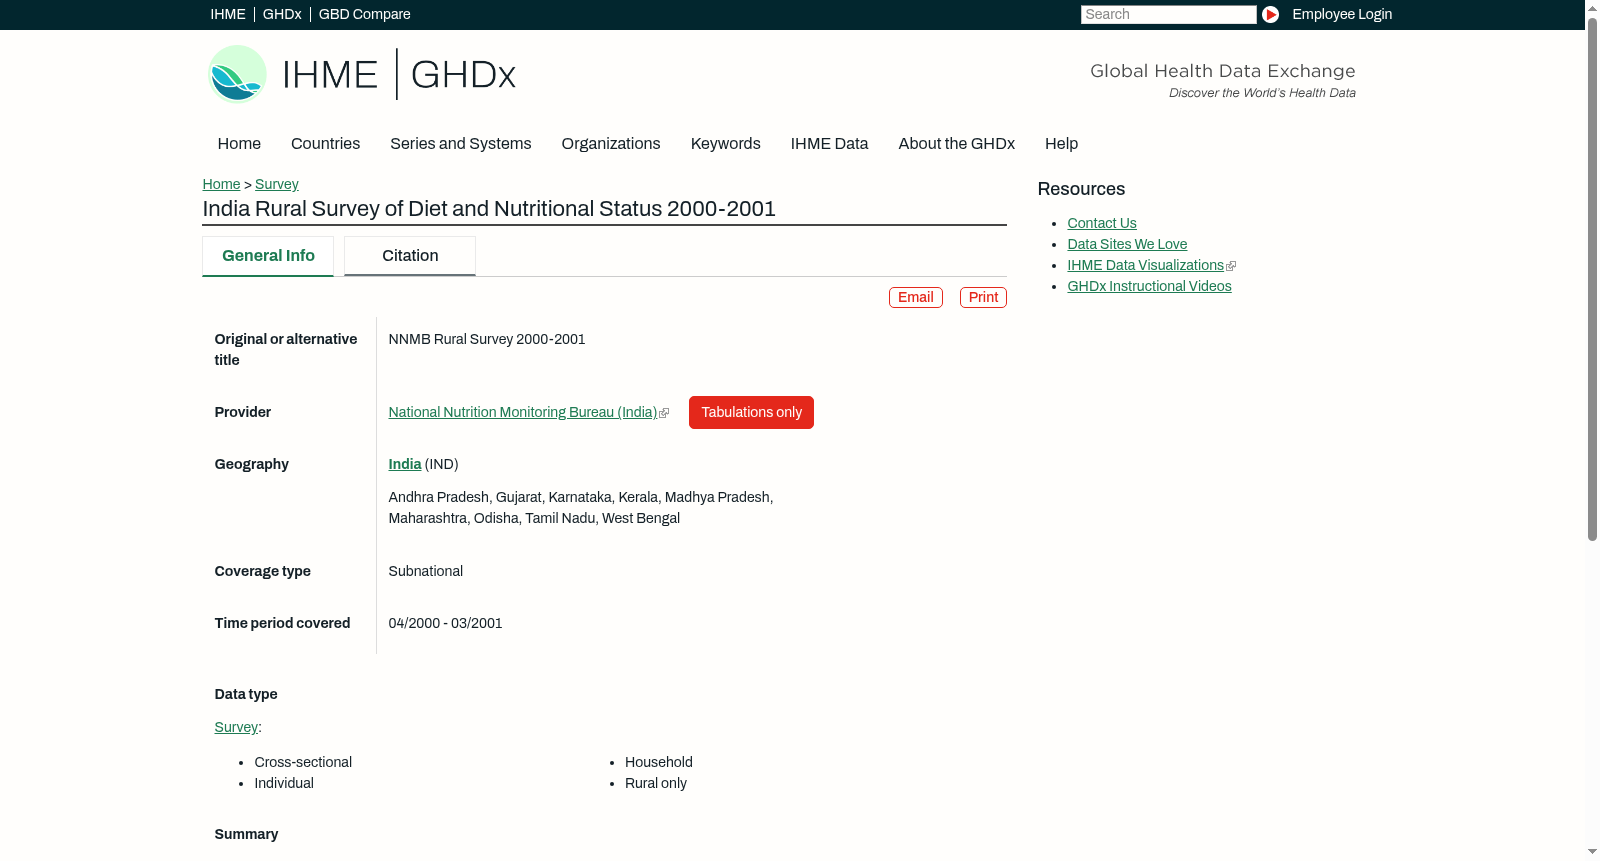Click the '04/2000 - 03/2001' time period value

(446, 623)
